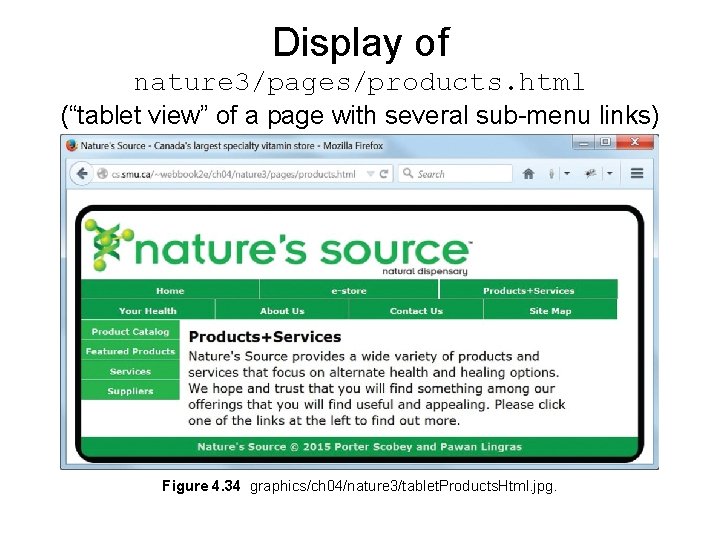This screenshot has width=720, height=540.
Task: Open Suppliers sub-menu link
Action: coord(130,391)
